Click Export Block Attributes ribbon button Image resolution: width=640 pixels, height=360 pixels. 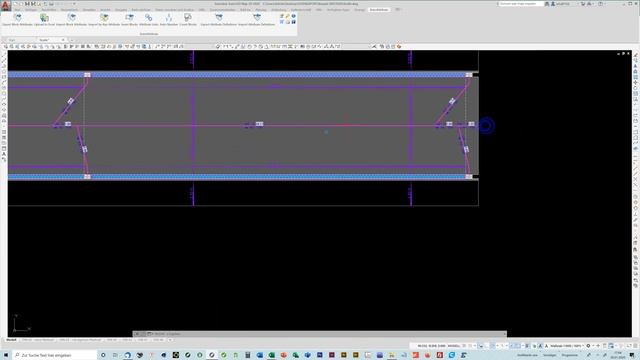point(18,20)
